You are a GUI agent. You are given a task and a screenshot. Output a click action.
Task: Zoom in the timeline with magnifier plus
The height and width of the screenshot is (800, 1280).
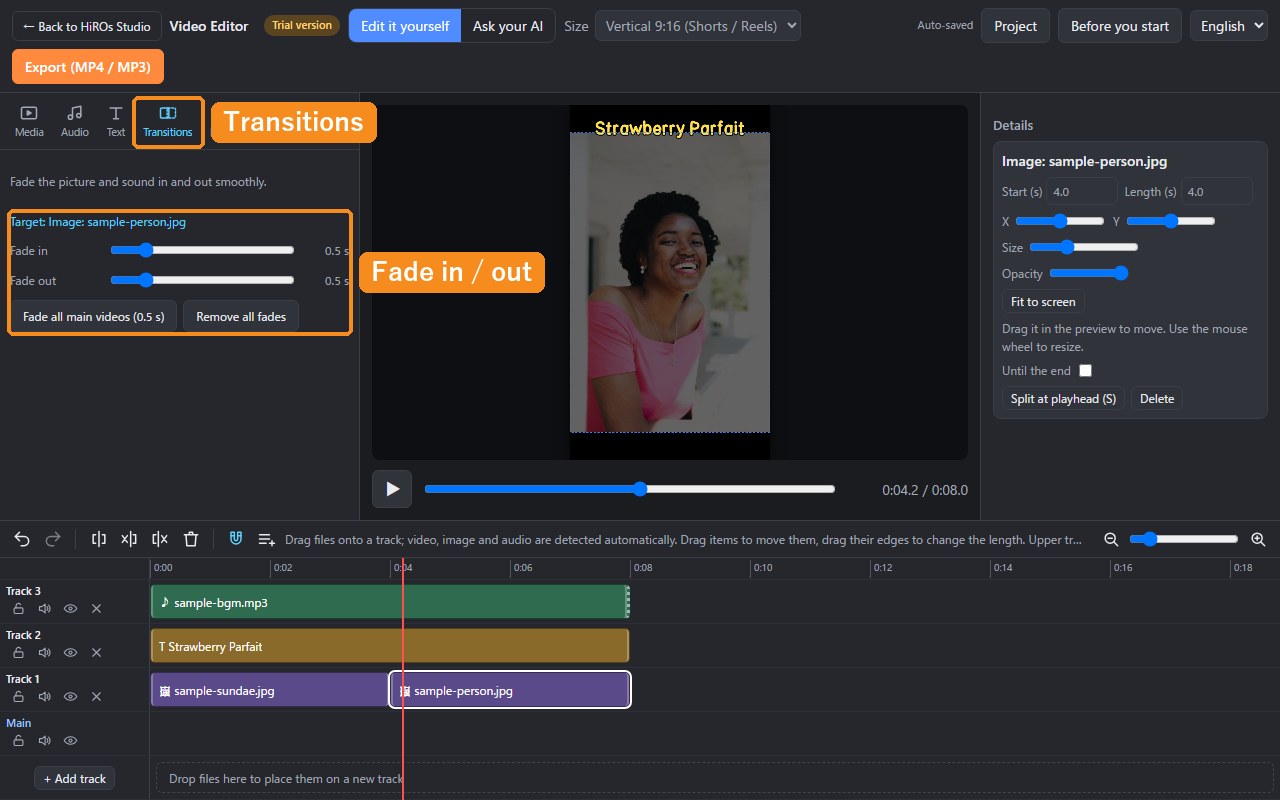point(1258,539)
